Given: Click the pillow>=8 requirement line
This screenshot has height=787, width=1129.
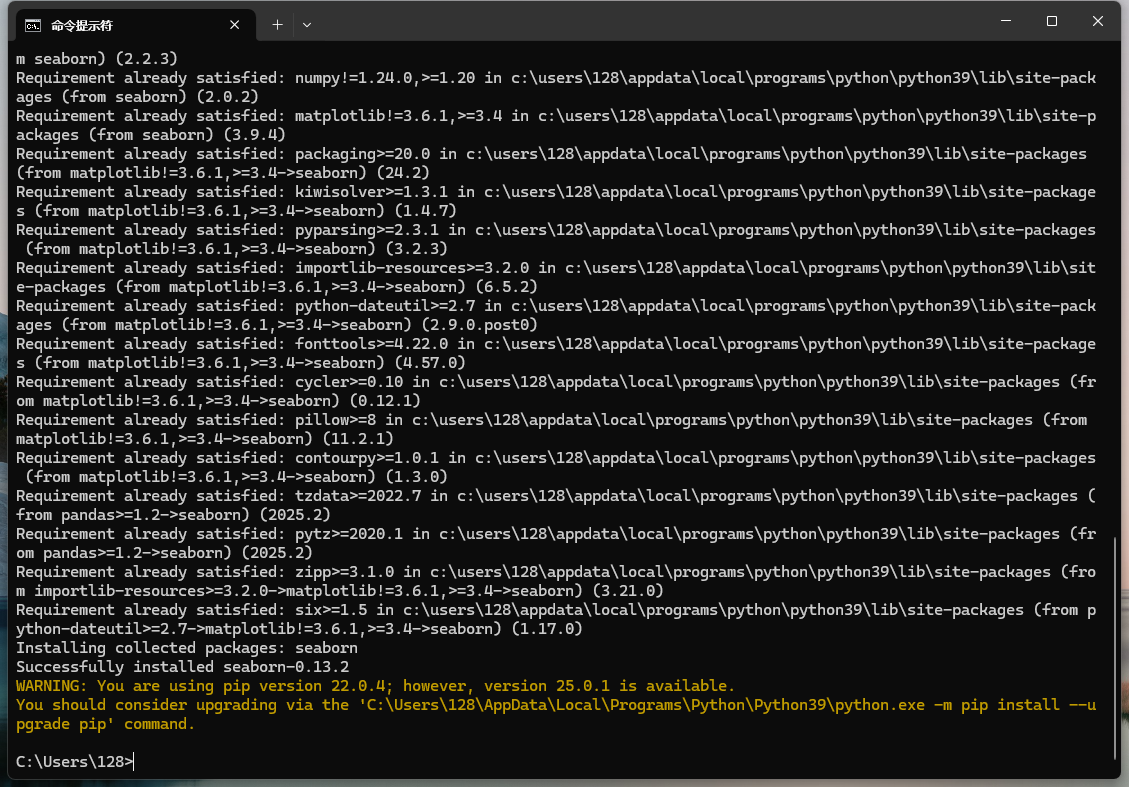Looking at the screenshot, I should (x=552, y=421).
